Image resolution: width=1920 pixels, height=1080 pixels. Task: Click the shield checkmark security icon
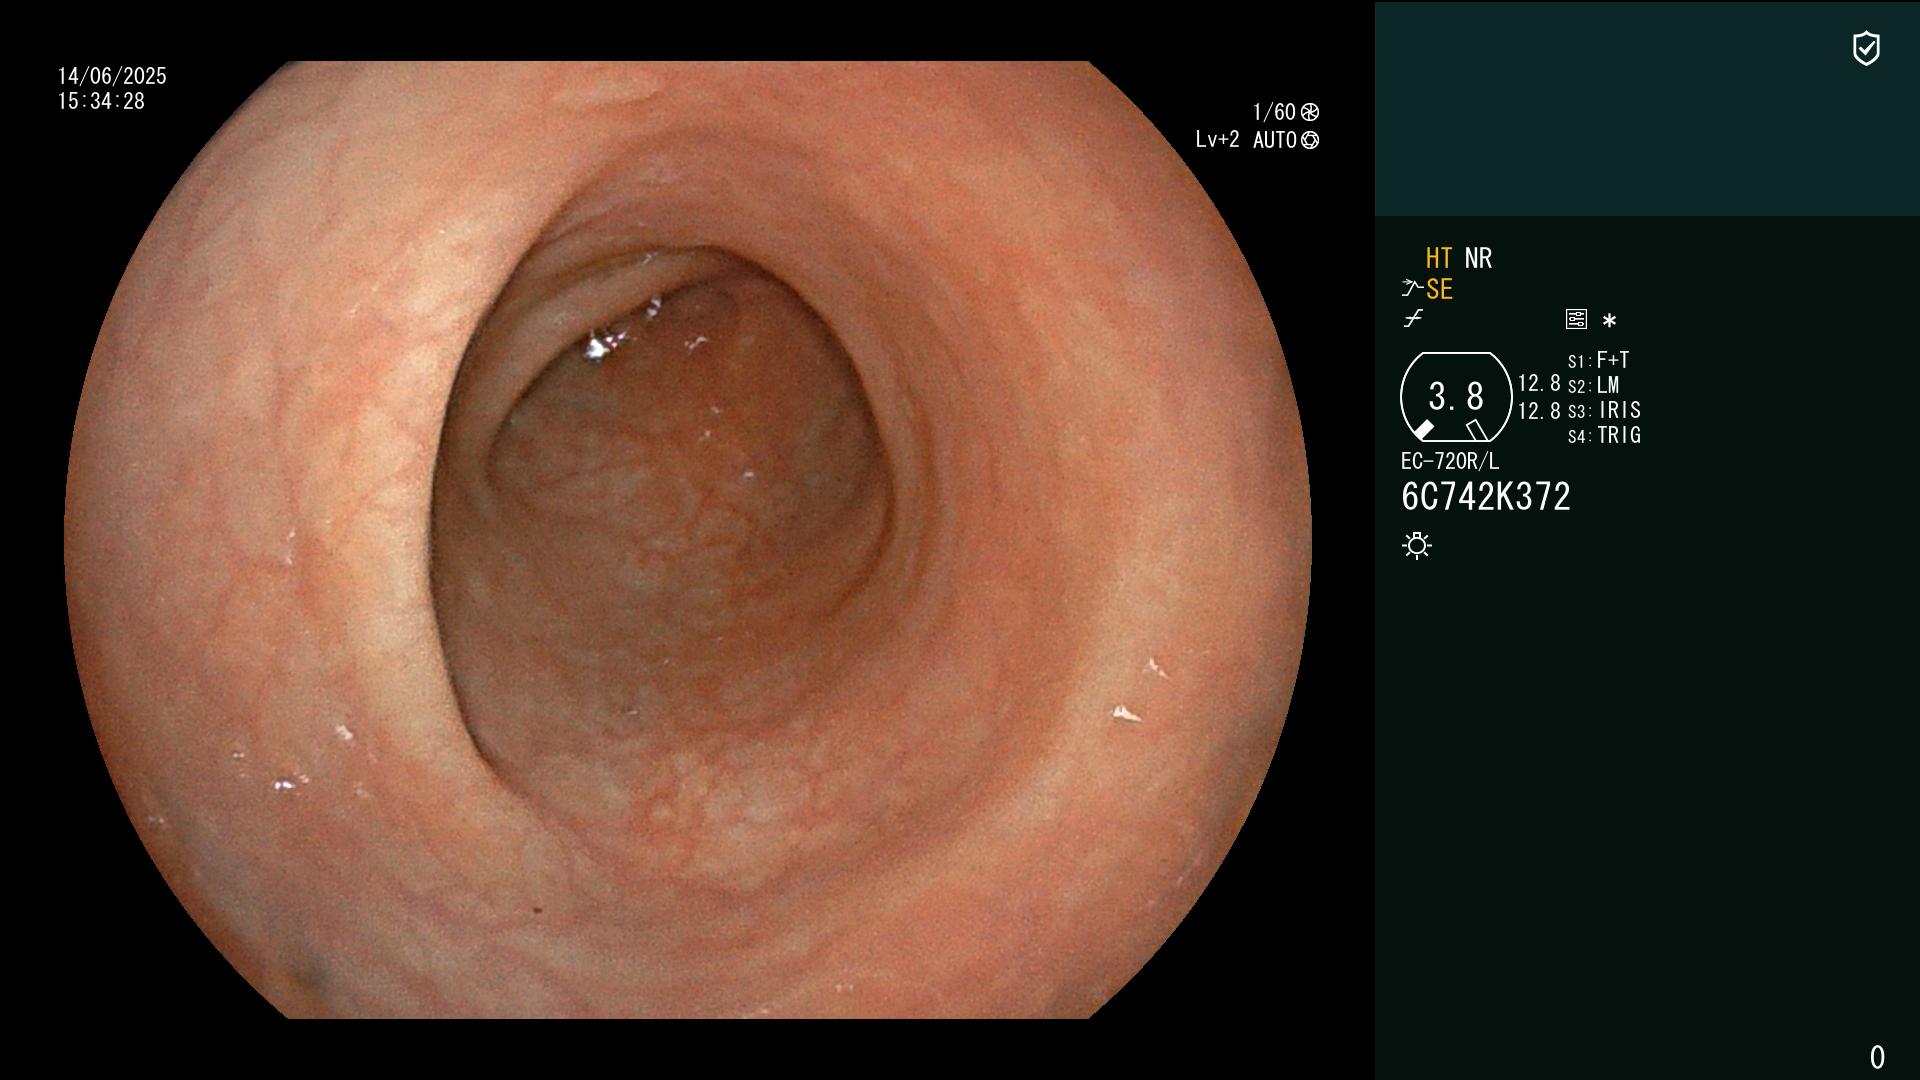click(x=1866, y=48)
